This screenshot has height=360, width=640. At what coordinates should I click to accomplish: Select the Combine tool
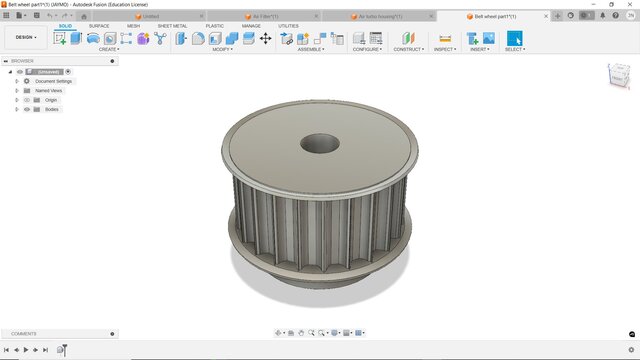point(232,38)
